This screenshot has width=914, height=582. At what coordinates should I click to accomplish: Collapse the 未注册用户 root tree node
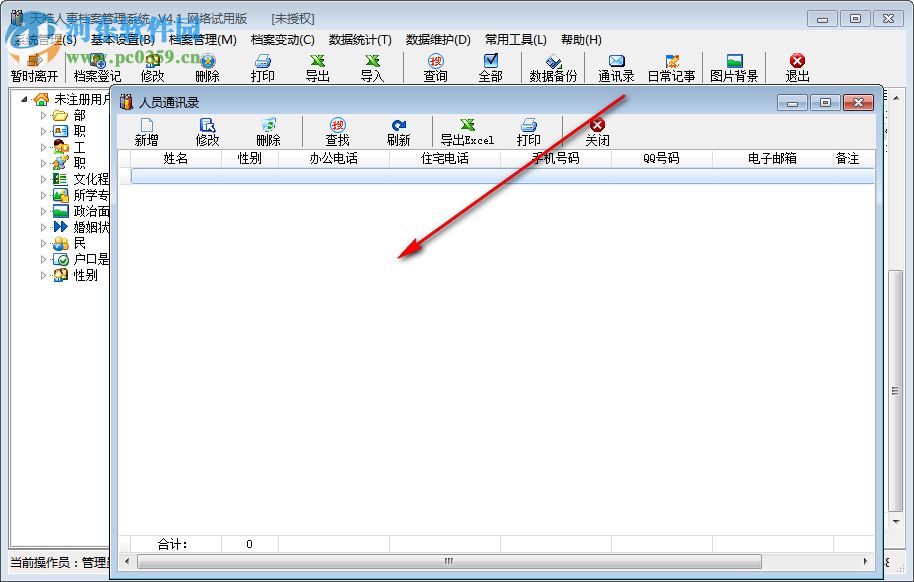[x=24, y=99]
